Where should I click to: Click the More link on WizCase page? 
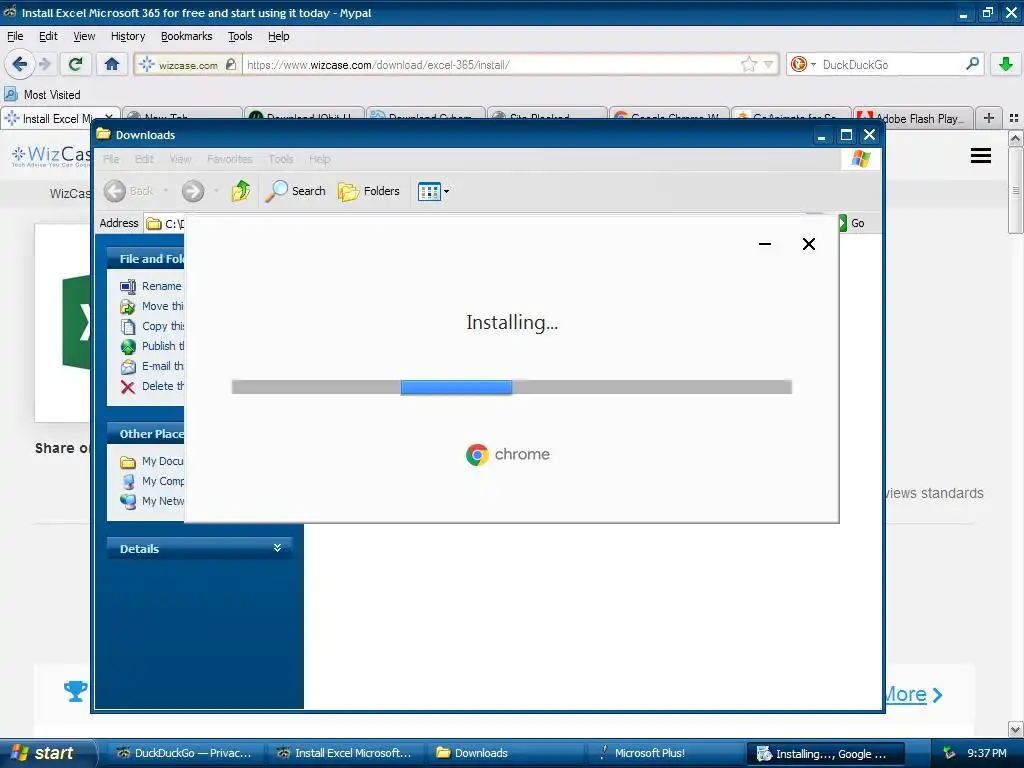click(913, 694)
